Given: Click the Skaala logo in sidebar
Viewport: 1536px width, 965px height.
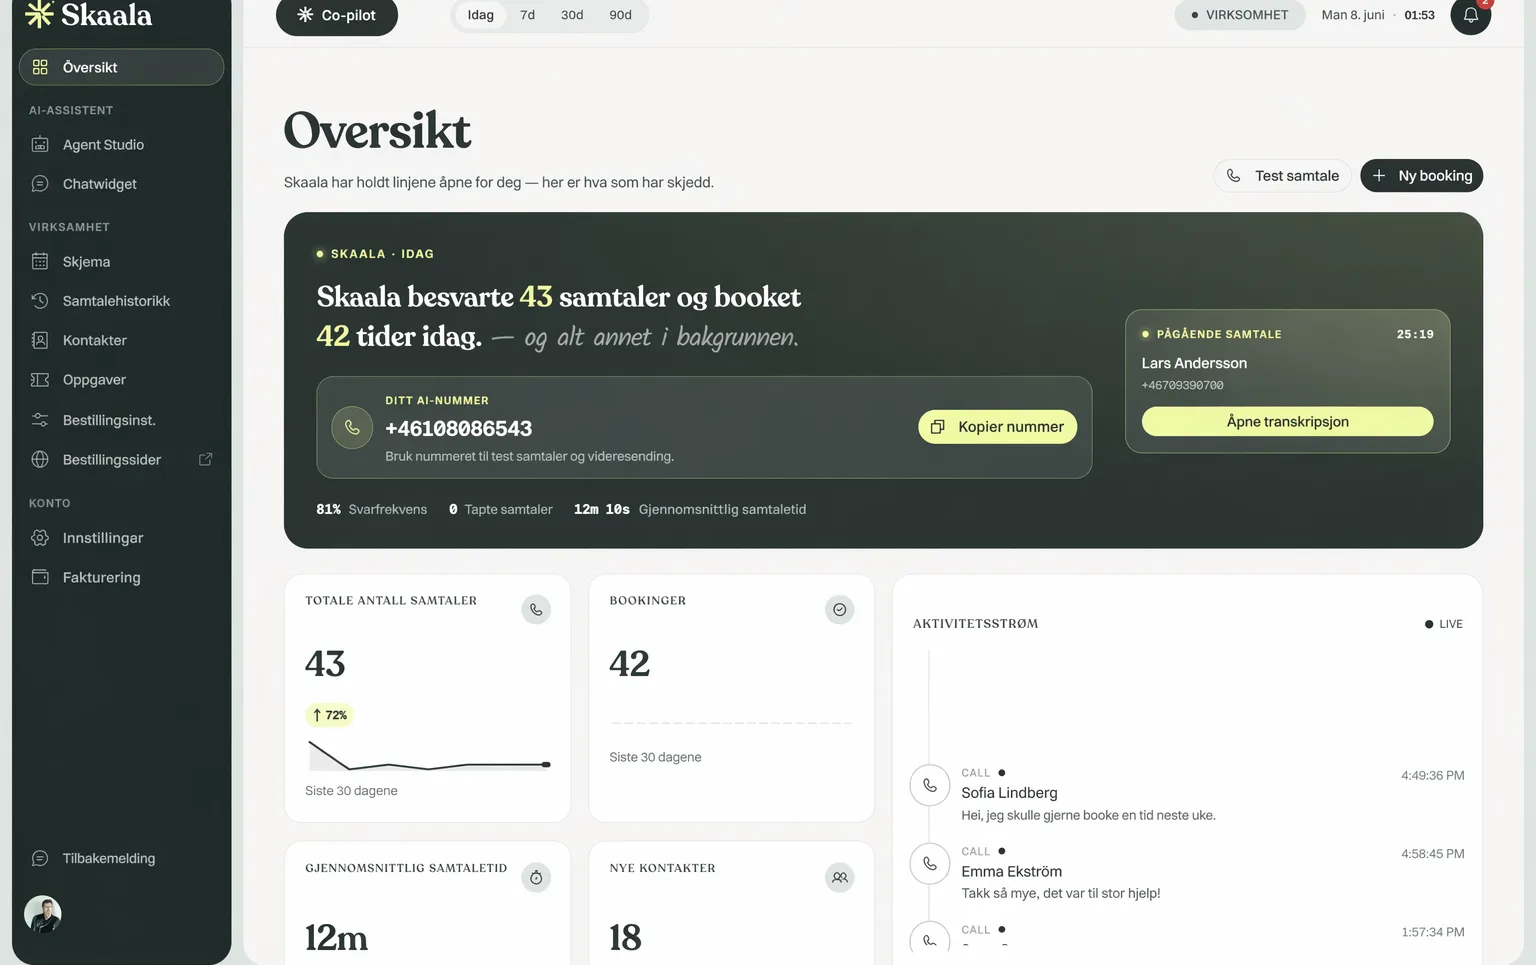Looking at the screenshot, I should [89, 14].
